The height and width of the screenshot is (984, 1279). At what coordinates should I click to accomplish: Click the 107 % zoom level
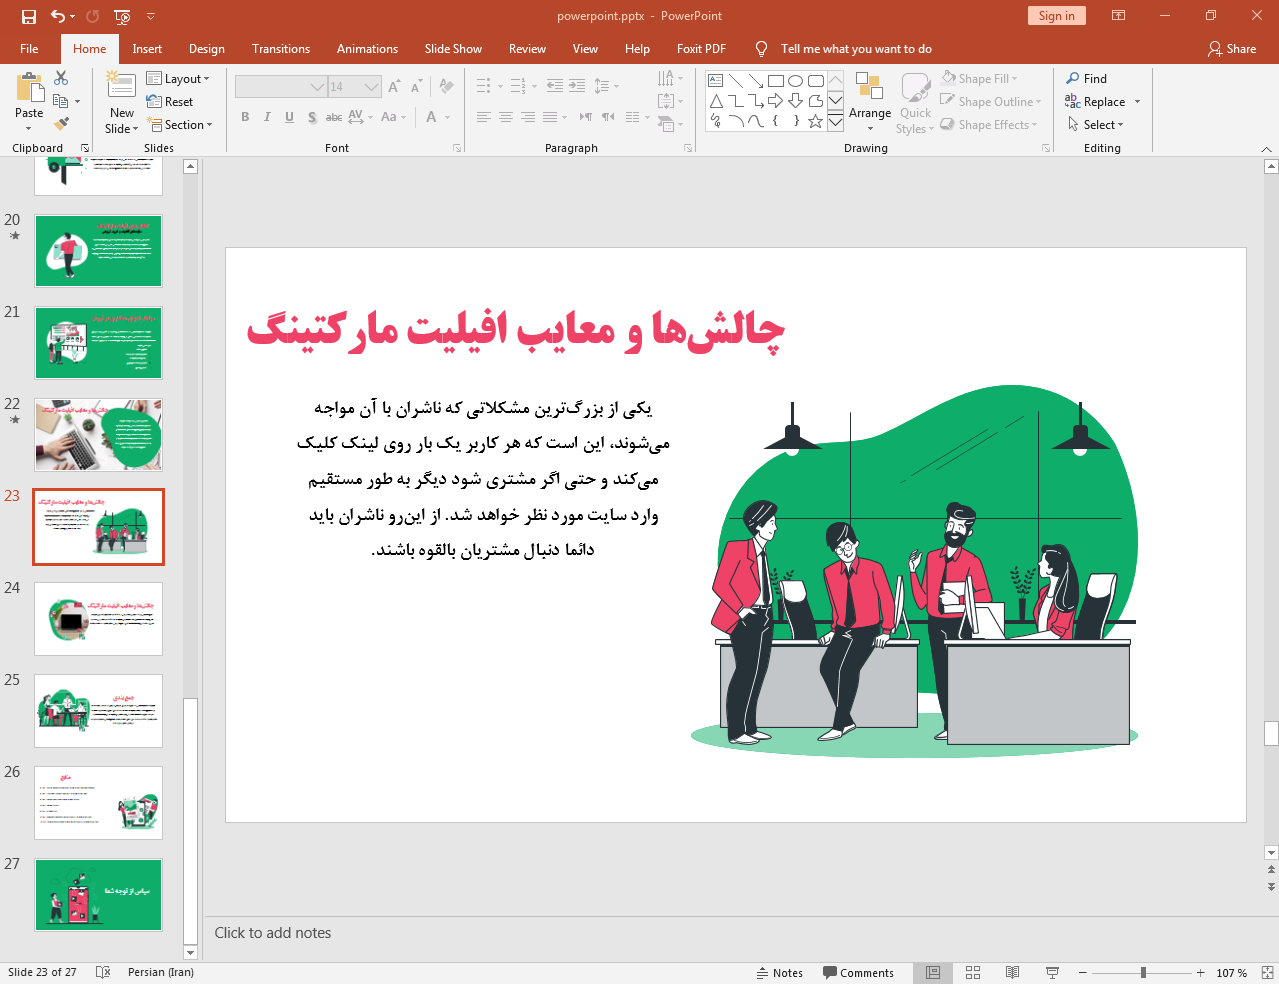pyautogui.click(x=1231, y=973)
